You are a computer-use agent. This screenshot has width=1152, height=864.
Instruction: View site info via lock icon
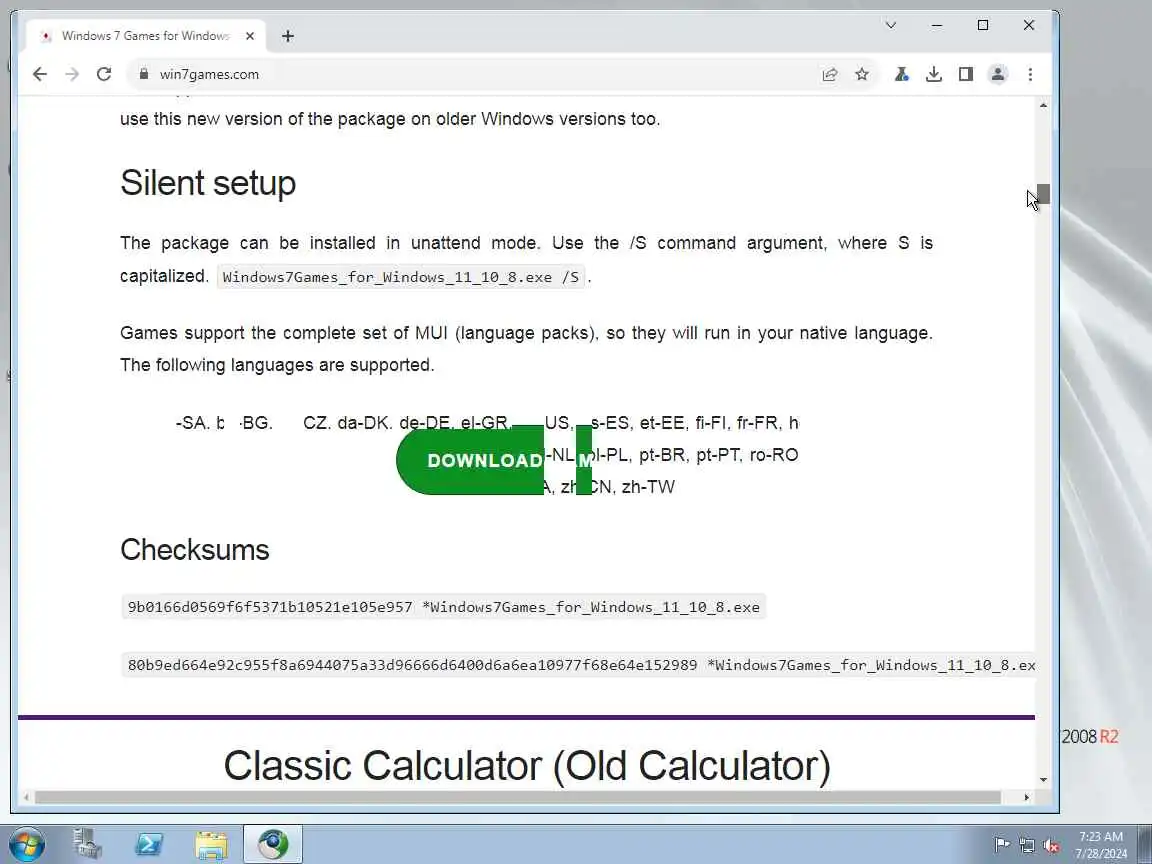click(x=144, y=74)
